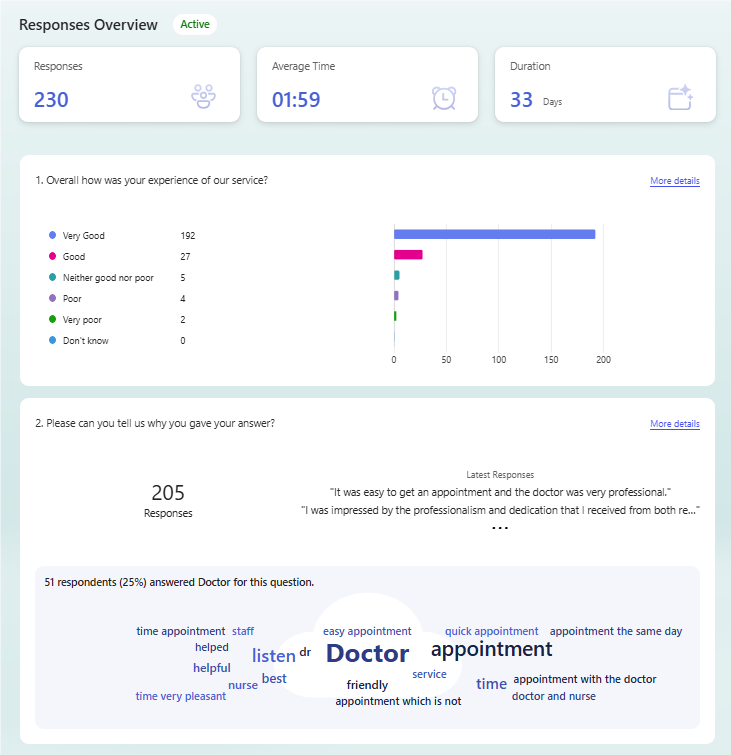Click the purple Poor bar in chart

[396, 296]
